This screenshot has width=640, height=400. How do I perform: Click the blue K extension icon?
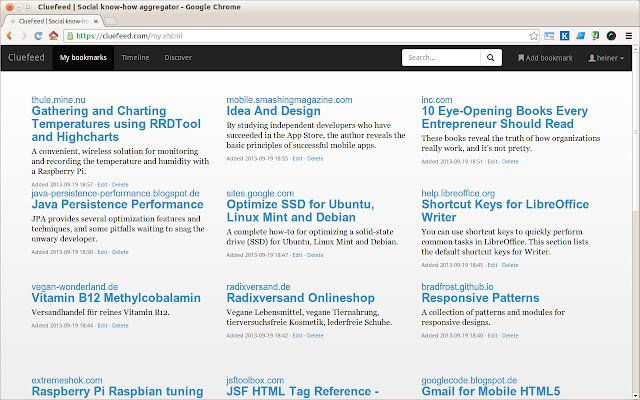pos(564,36)
